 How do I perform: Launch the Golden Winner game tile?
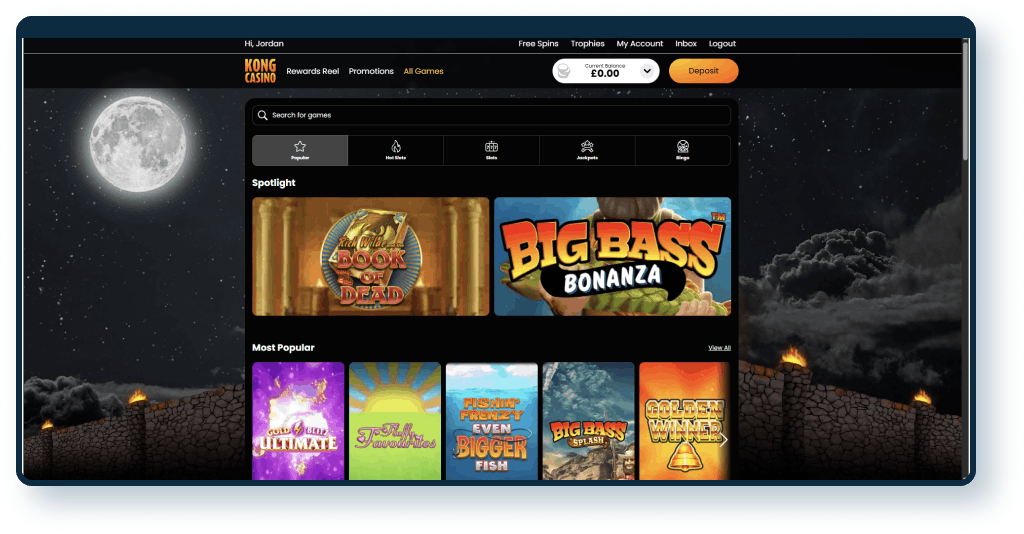(684, 421)
